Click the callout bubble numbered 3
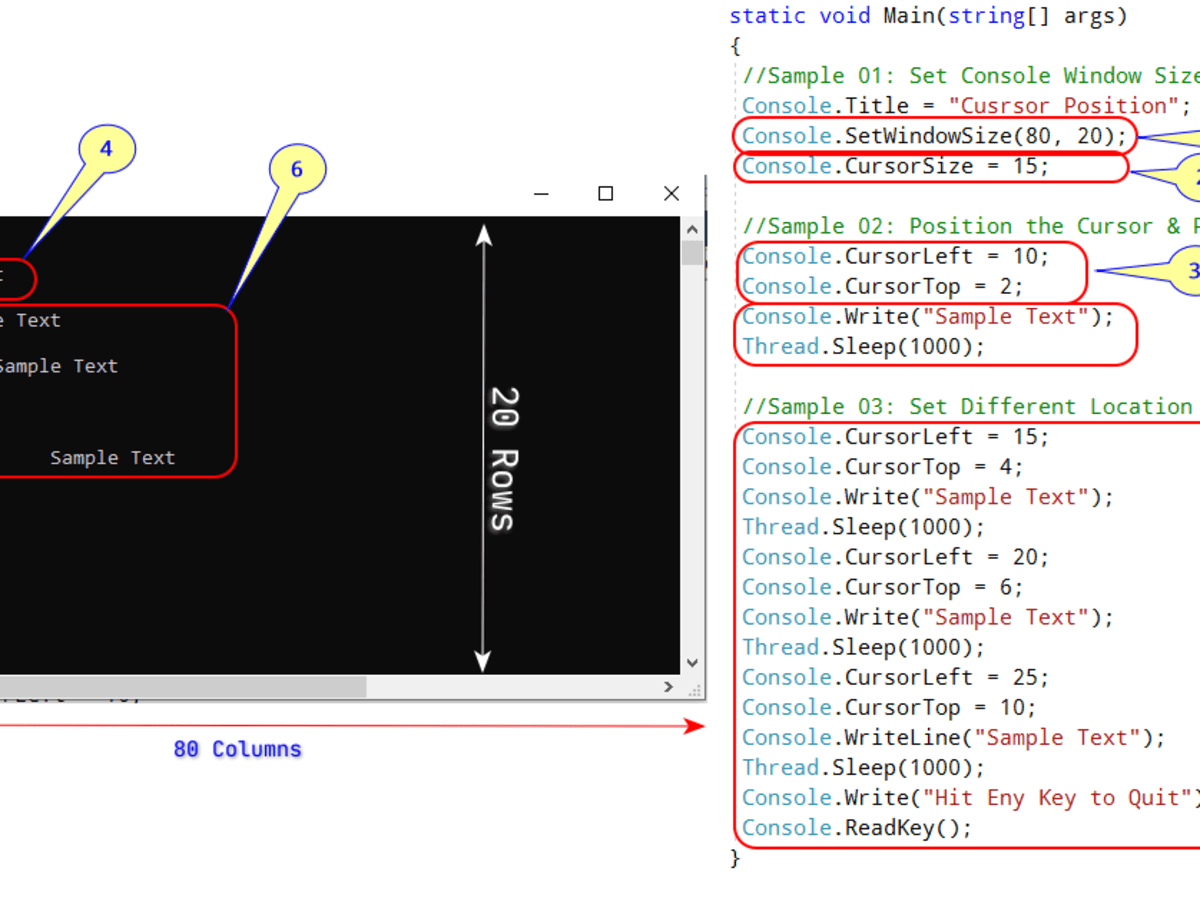The height and width of the screenshot is (900, 1200). pos(1190,271)
